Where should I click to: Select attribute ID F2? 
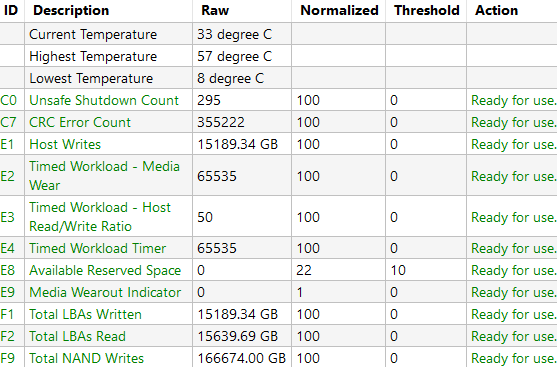tap(7, 336)
